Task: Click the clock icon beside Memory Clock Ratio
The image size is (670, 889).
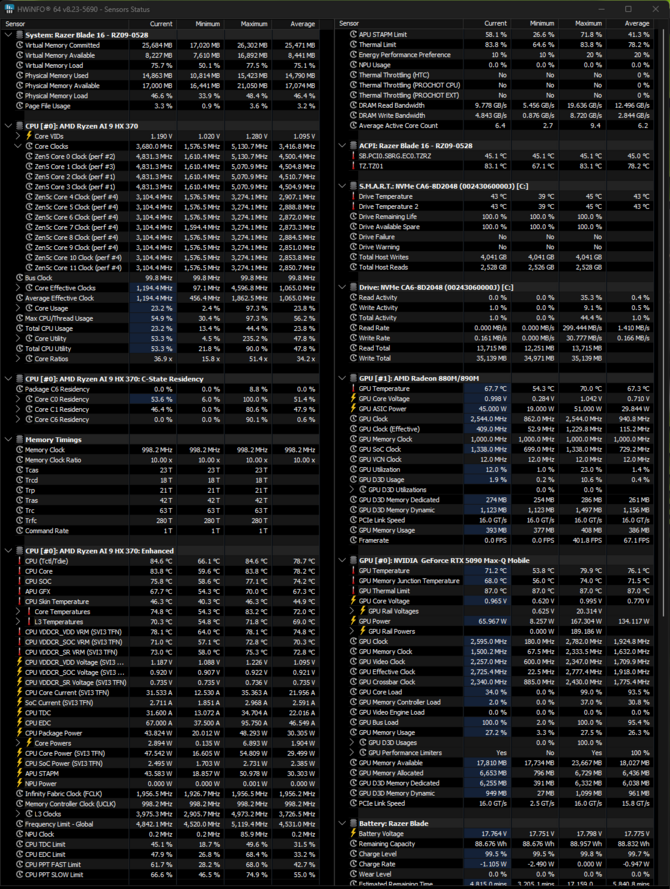Action: [x=19, y=460]
